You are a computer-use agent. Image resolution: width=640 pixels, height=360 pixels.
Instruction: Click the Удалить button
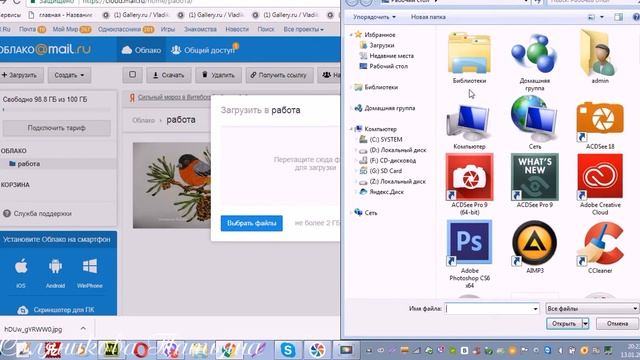coord(218,75)
